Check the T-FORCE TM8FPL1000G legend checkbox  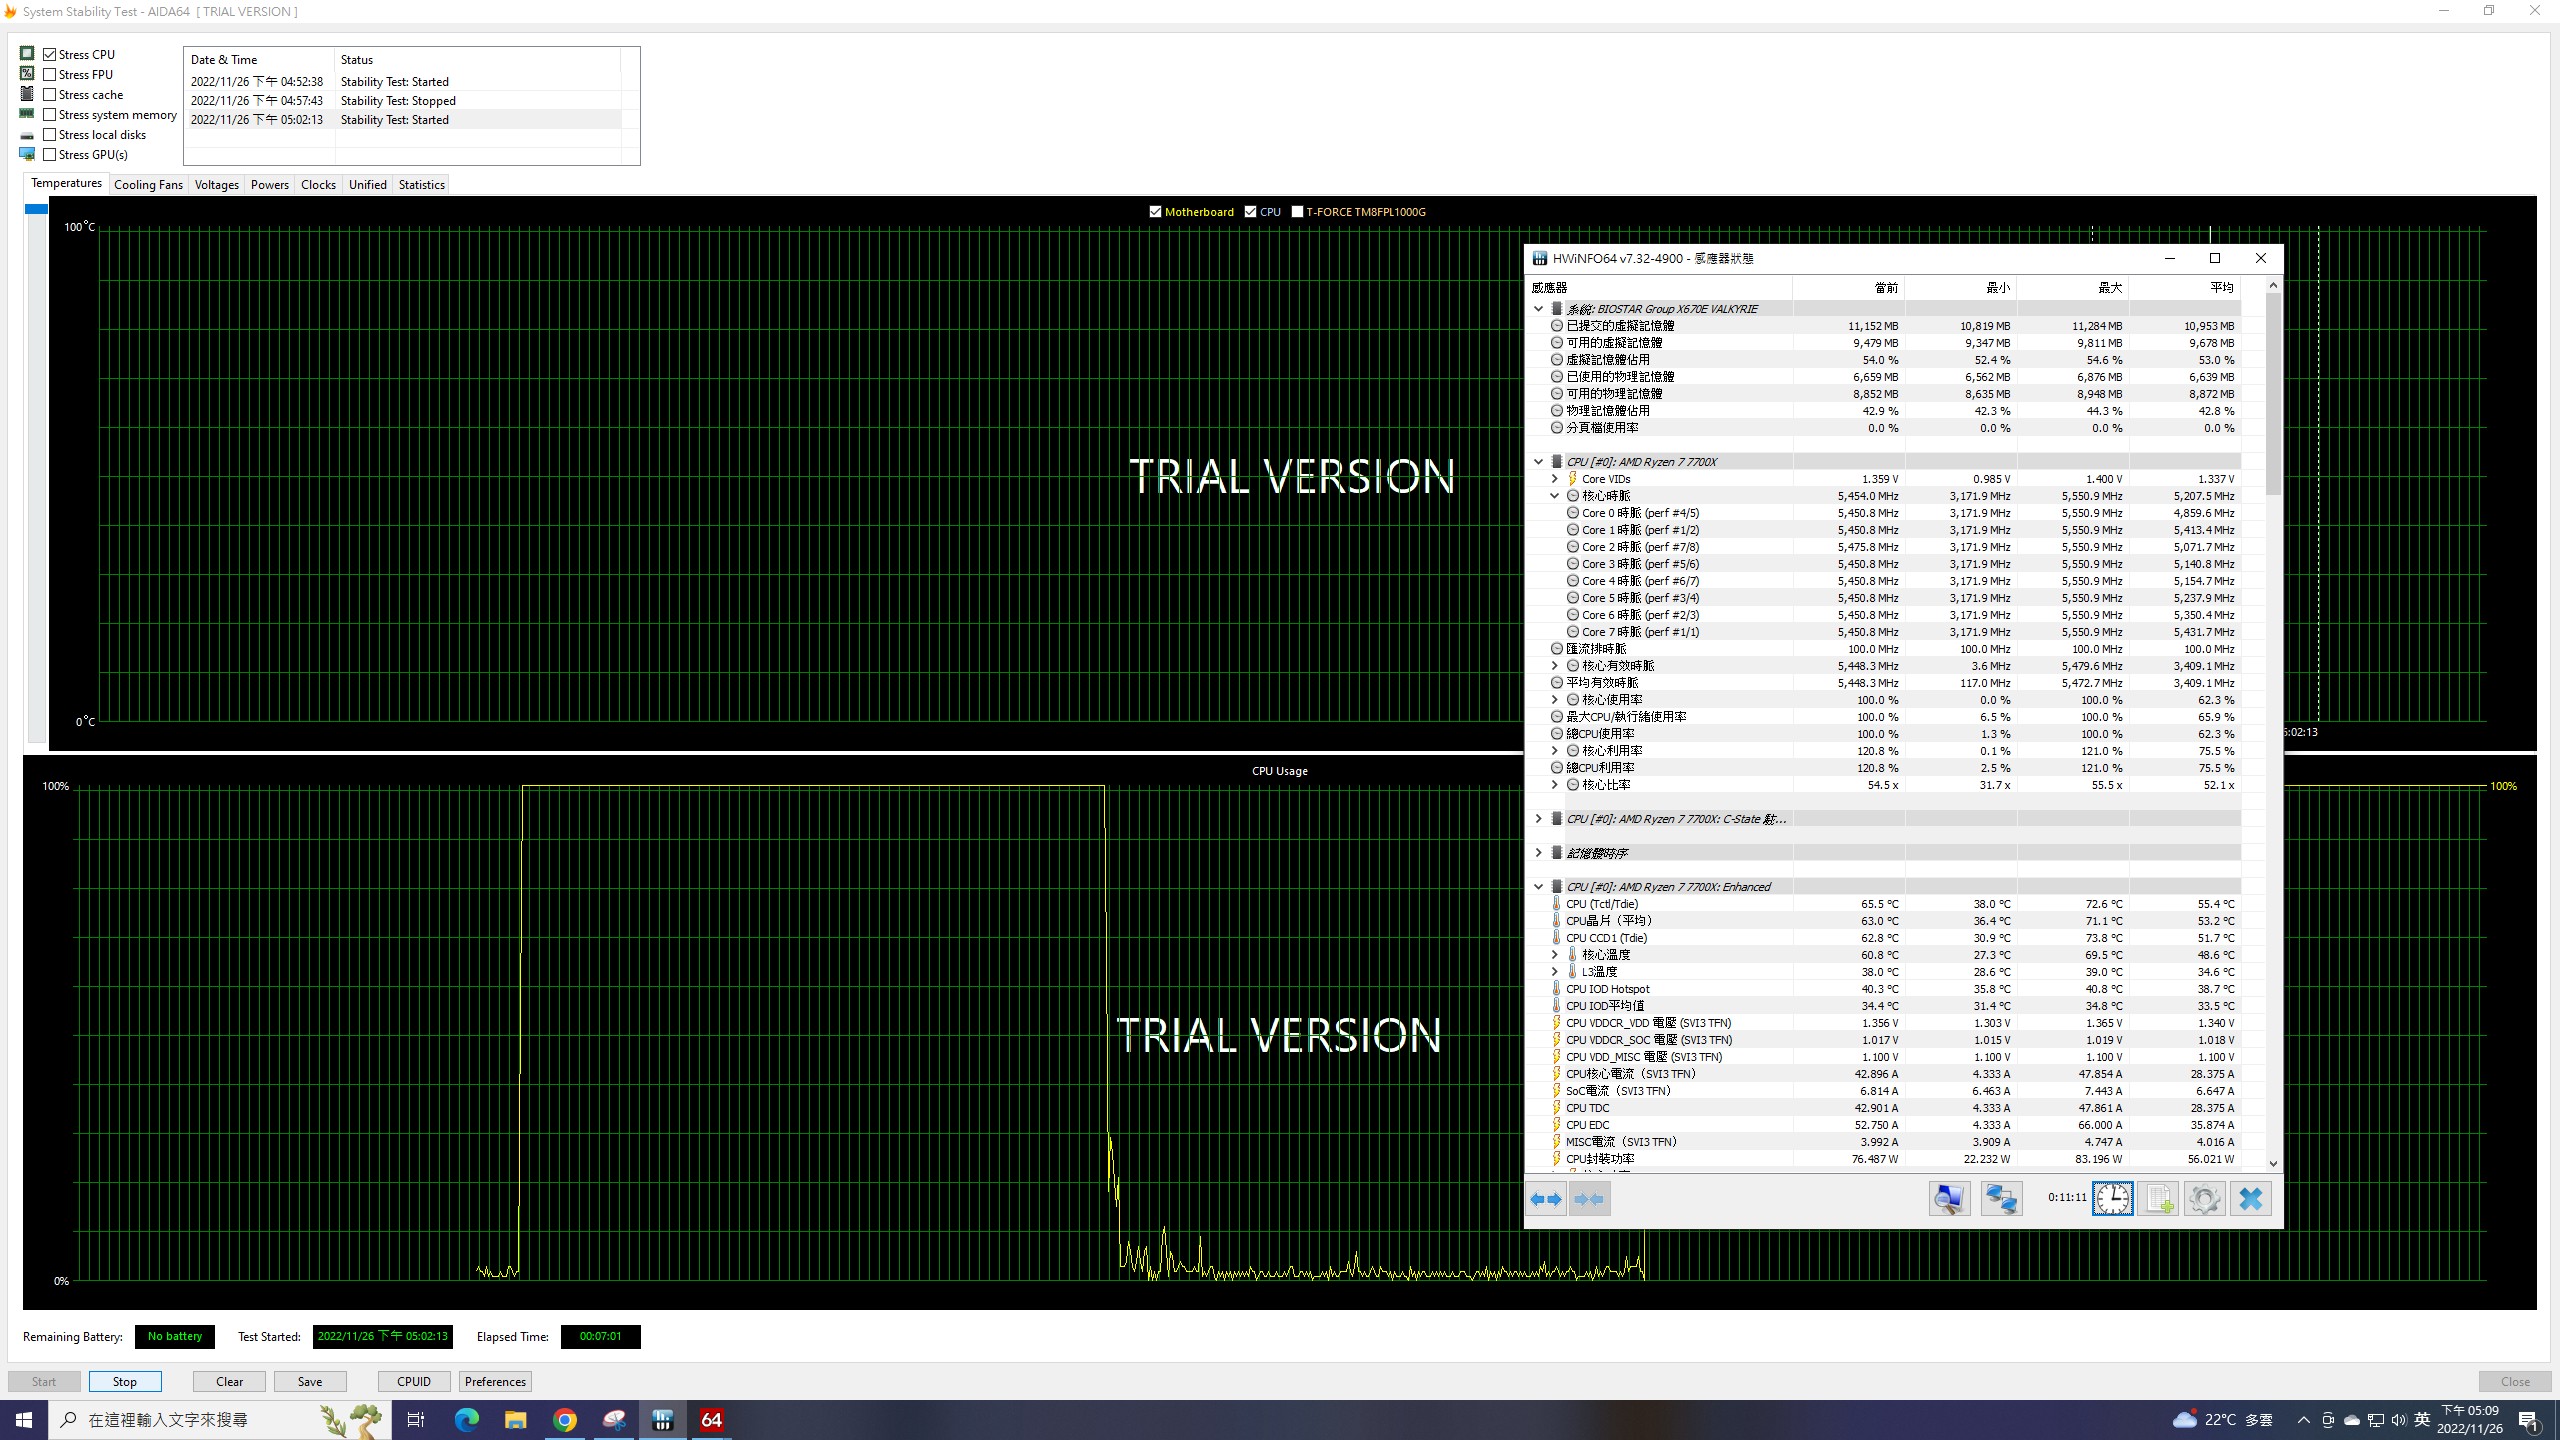1297,211
